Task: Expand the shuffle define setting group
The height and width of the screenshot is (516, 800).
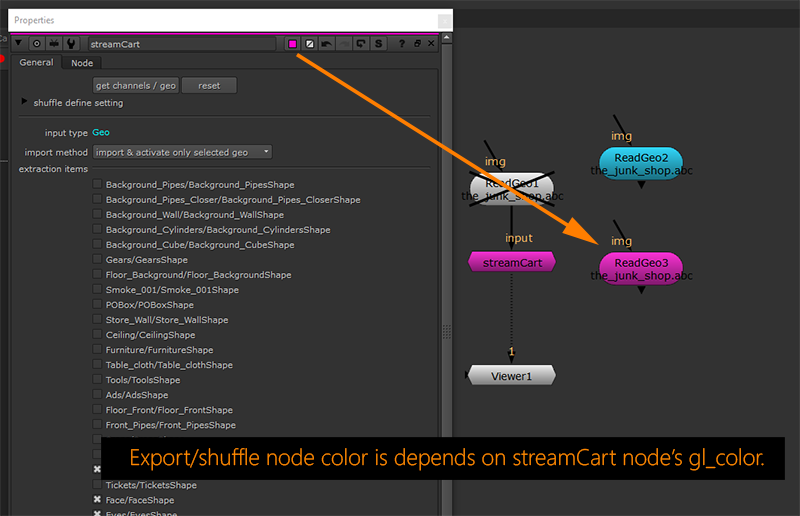Action: pyautogui.click(x=24, y=102)
